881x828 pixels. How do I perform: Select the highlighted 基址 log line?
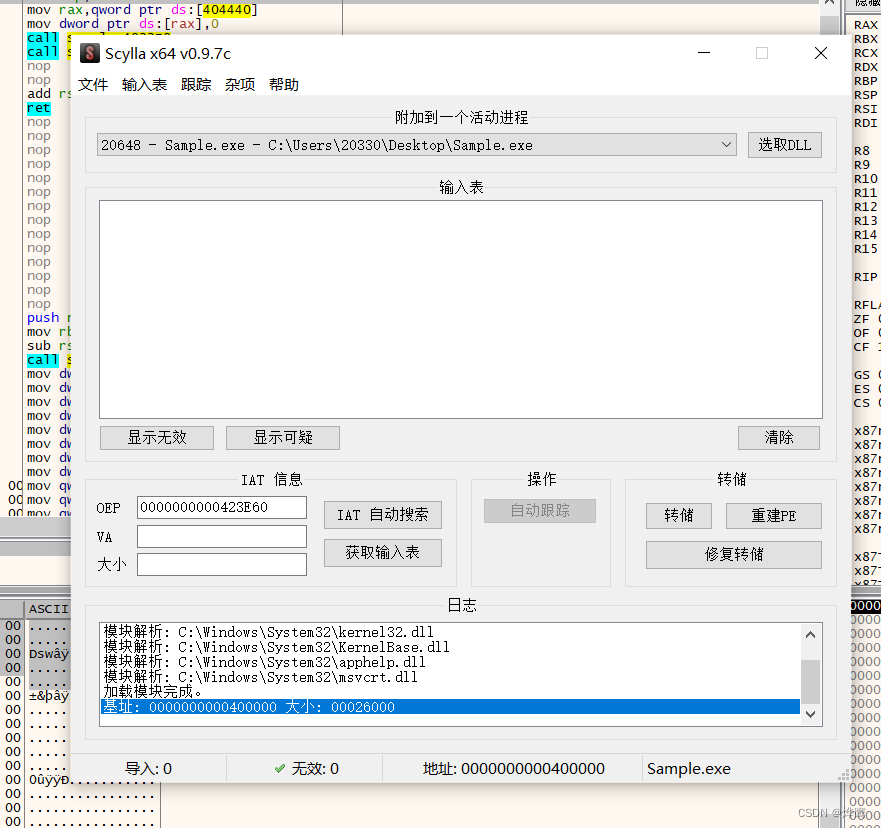(450, 707)
